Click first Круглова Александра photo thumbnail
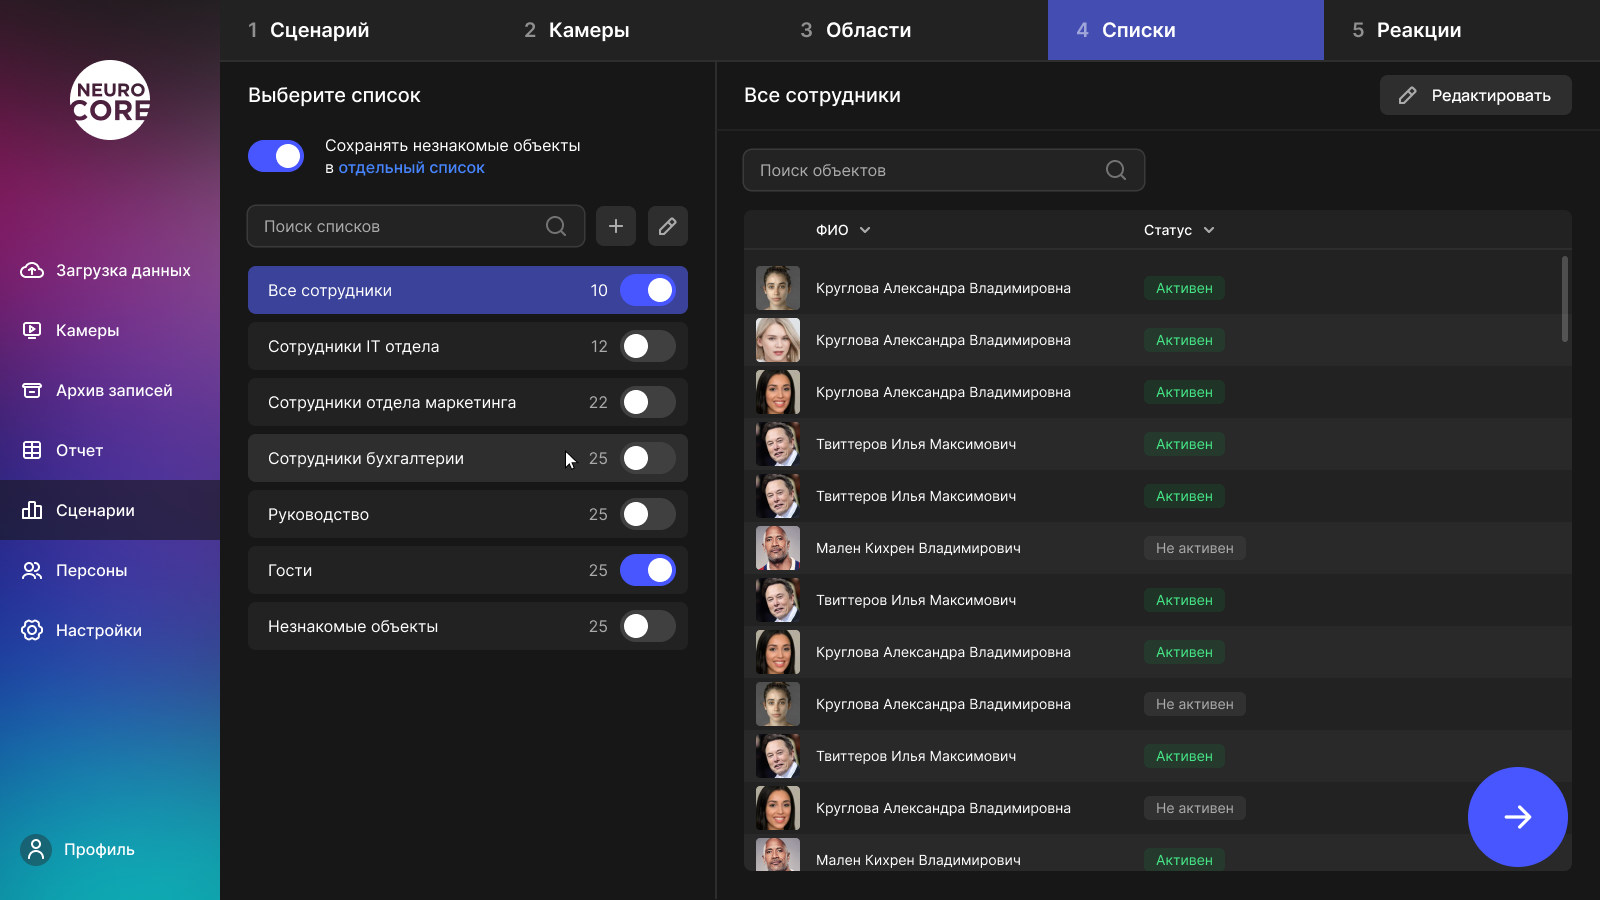This screenshot has height=900, width=1600. (x=778, y=288)
